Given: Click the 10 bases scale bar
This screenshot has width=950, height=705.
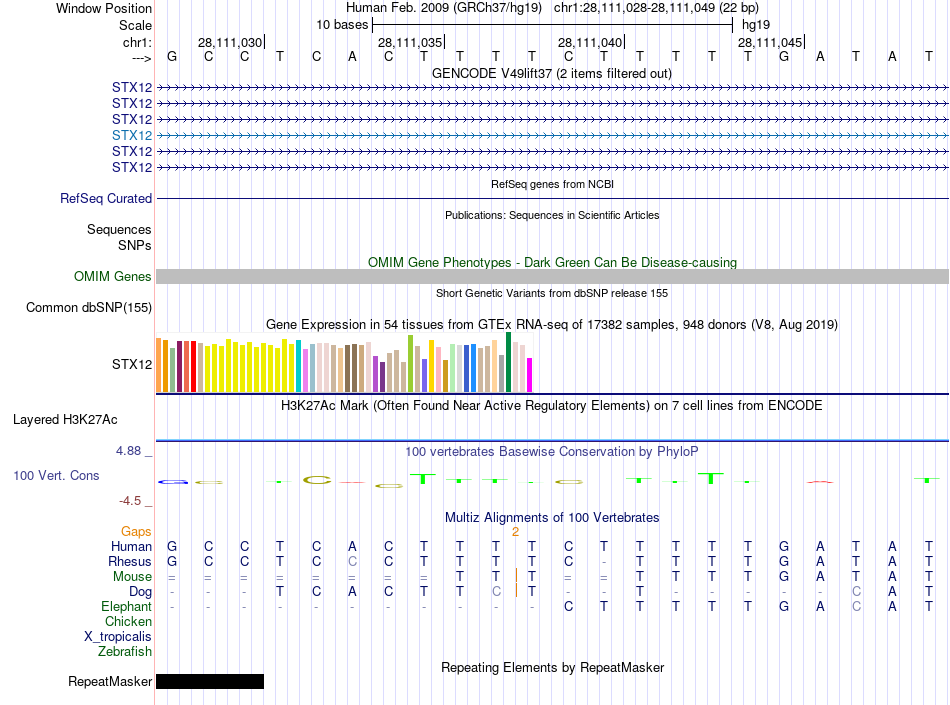Looking at the screenshot, I should [x=552, y=24].
